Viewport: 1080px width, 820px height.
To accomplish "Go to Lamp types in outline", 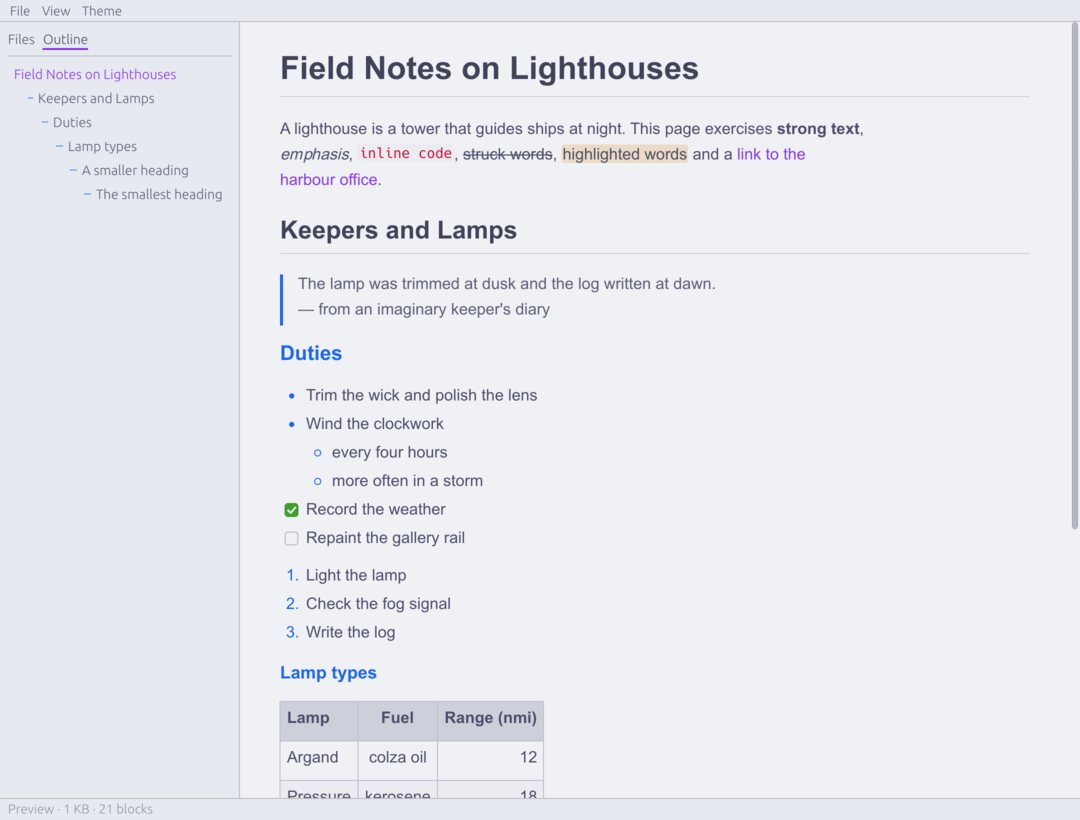I will click(102, 147).
